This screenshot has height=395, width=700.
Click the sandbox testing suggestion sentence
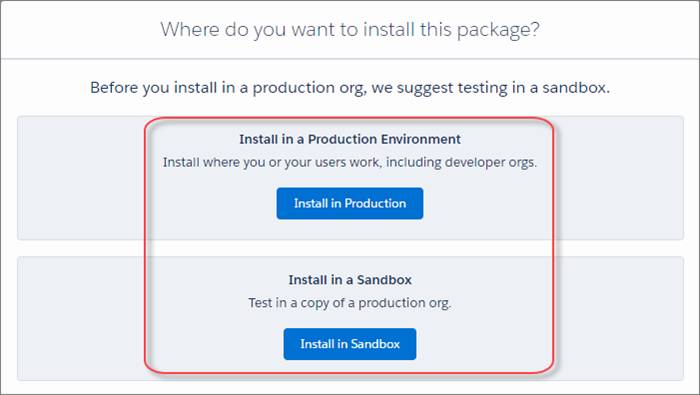coord(350,87)
